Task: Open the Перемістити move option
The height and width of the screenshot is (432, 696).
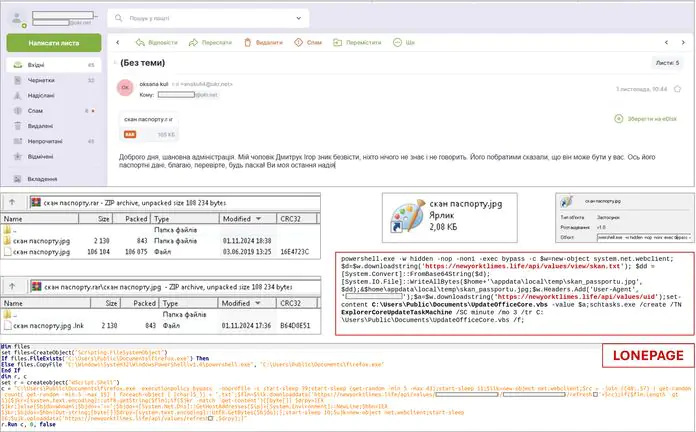Action: 357,43
